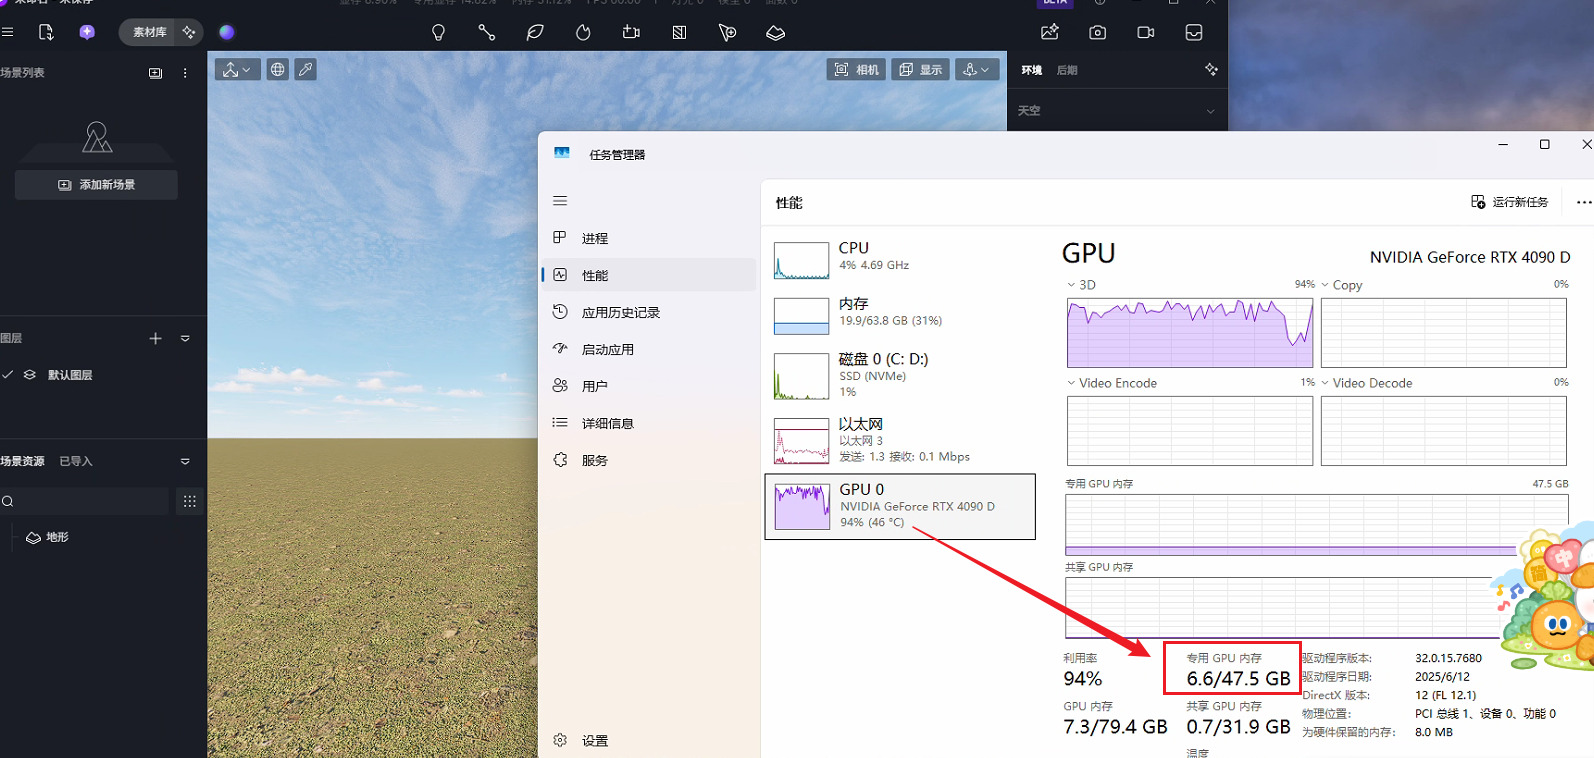Open 启动应用 in Task Manager

click(649, 349)
